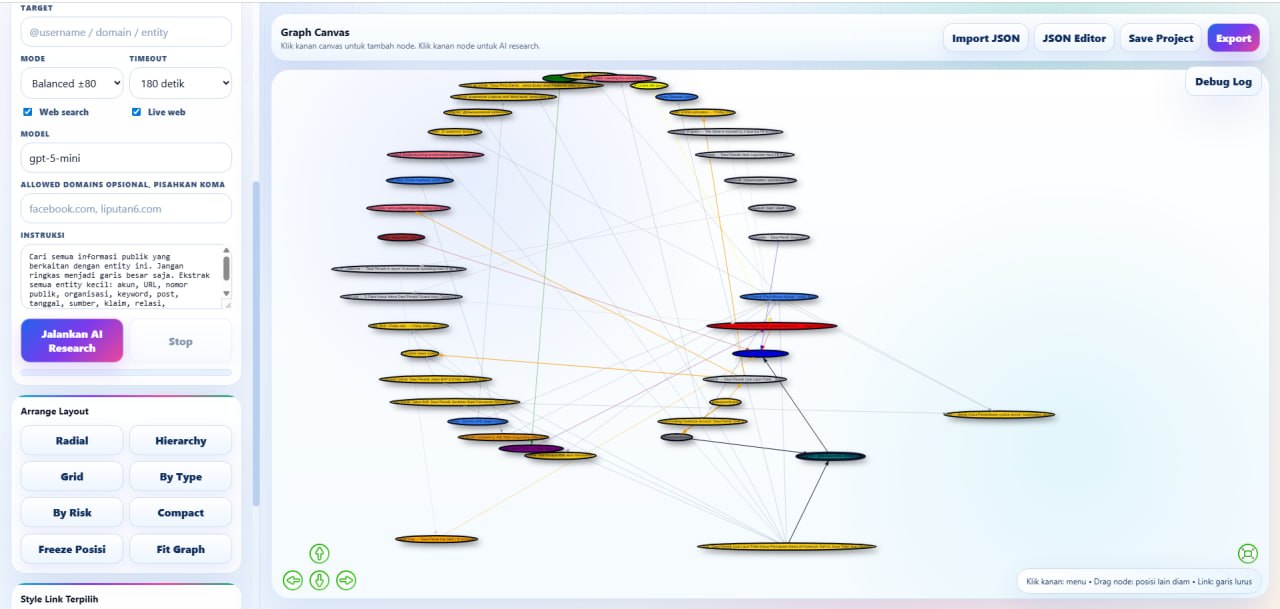The width and height of the screenshot is (1280, 609).
Task: Click the Target input field
Action: point(126,32)
